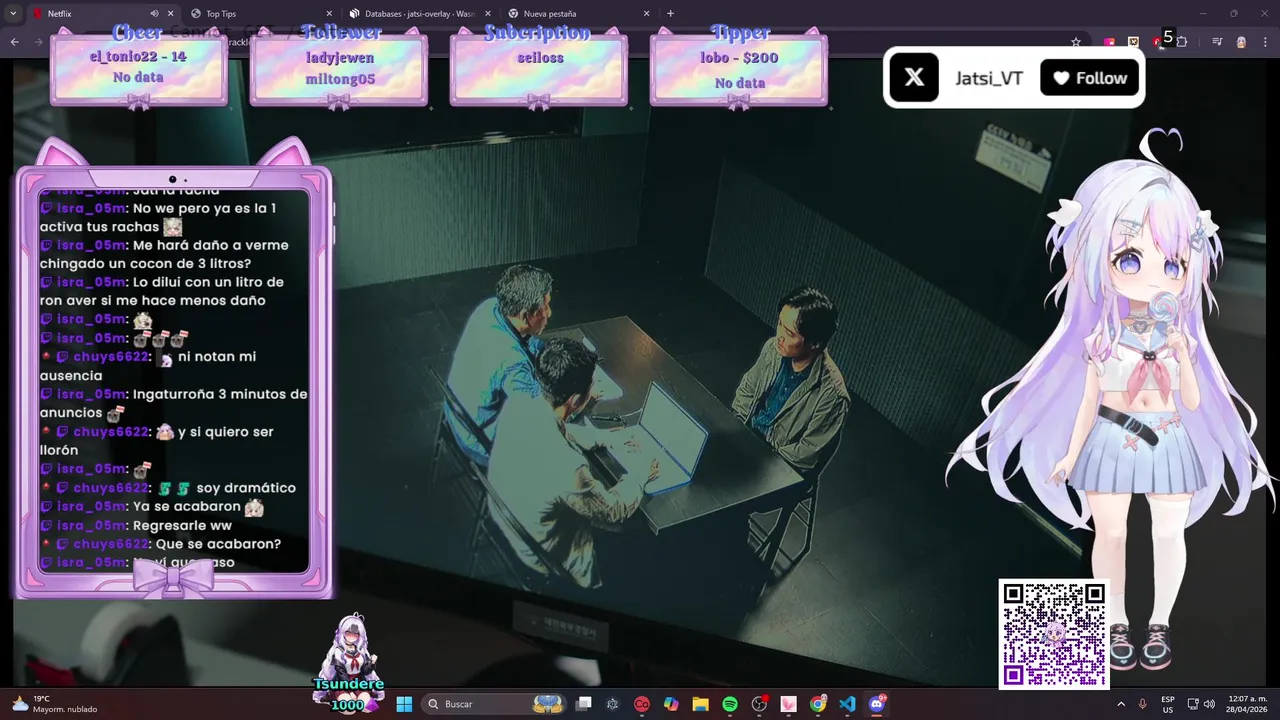This screenshot has height=720, width=1280.
Task: Open the Windows Start menu
Action: click(404, 704)
